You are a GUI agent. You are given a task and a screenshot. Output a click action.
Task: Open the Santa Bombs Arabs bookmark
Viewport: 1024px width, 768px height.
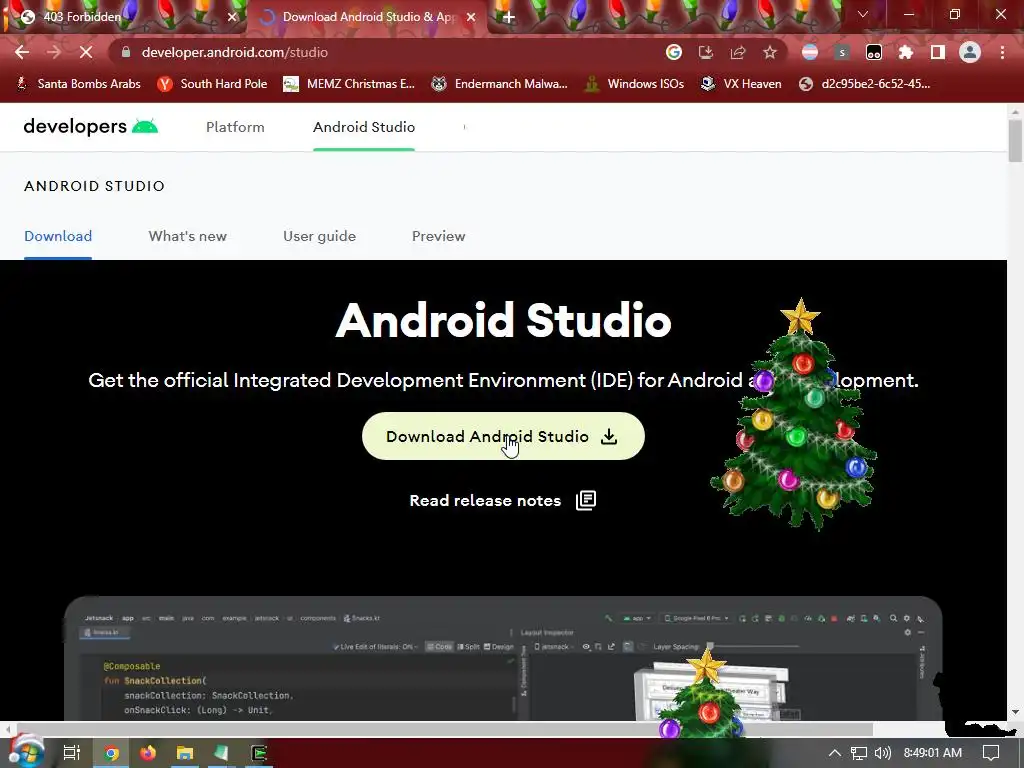pos(78,84)
